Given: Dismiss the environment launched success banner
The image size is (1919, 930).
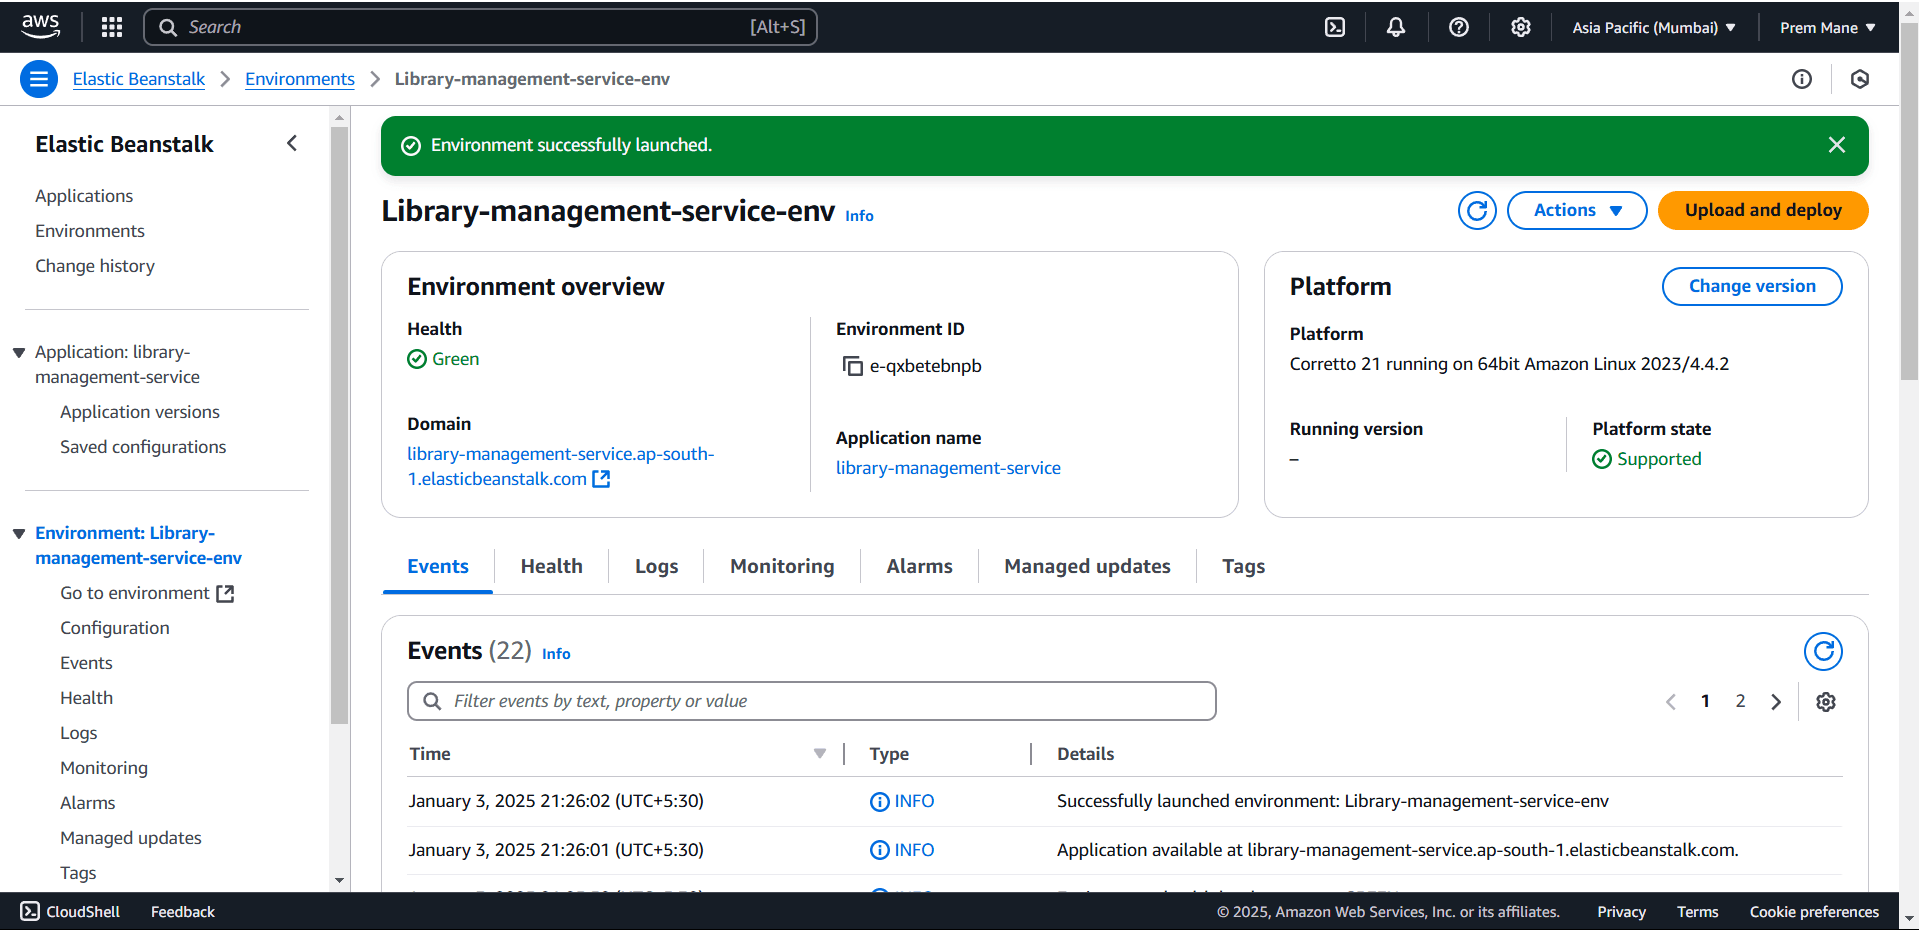Looking at the screenshot, I should click(1837, 145).
